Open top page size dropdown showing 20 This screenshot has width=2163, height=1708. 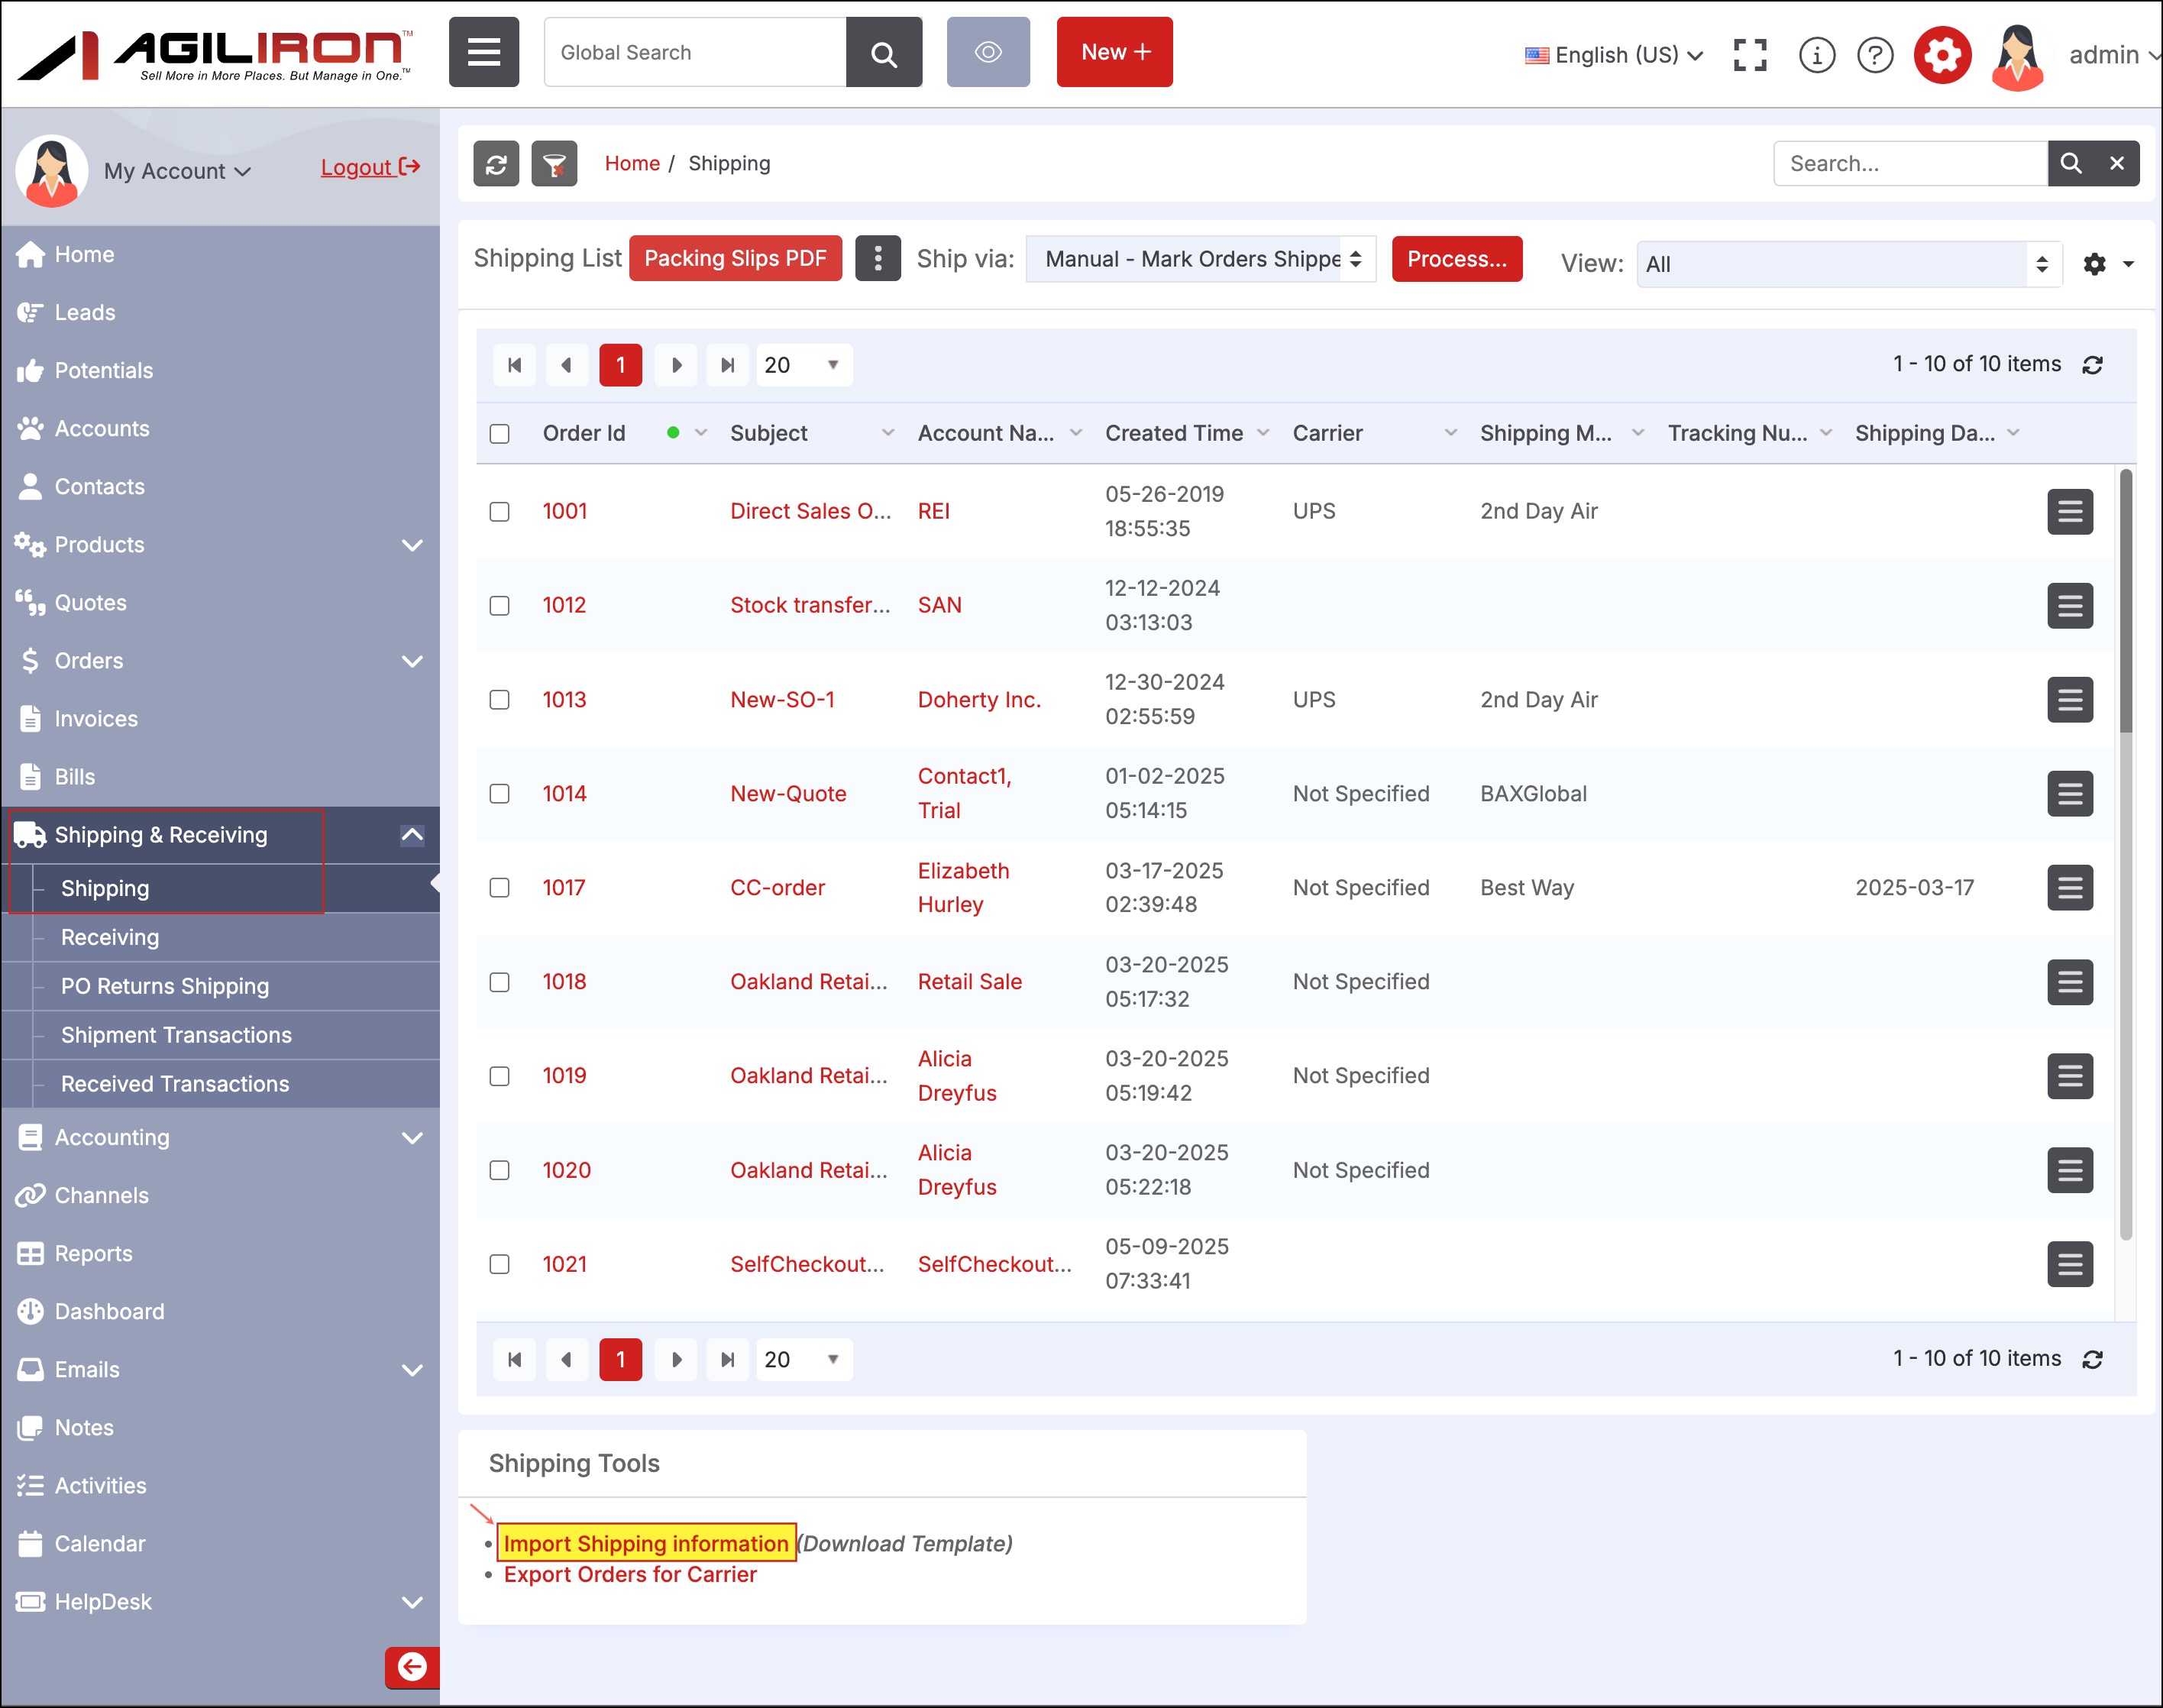pyautogui.click(x=804, y=365)
